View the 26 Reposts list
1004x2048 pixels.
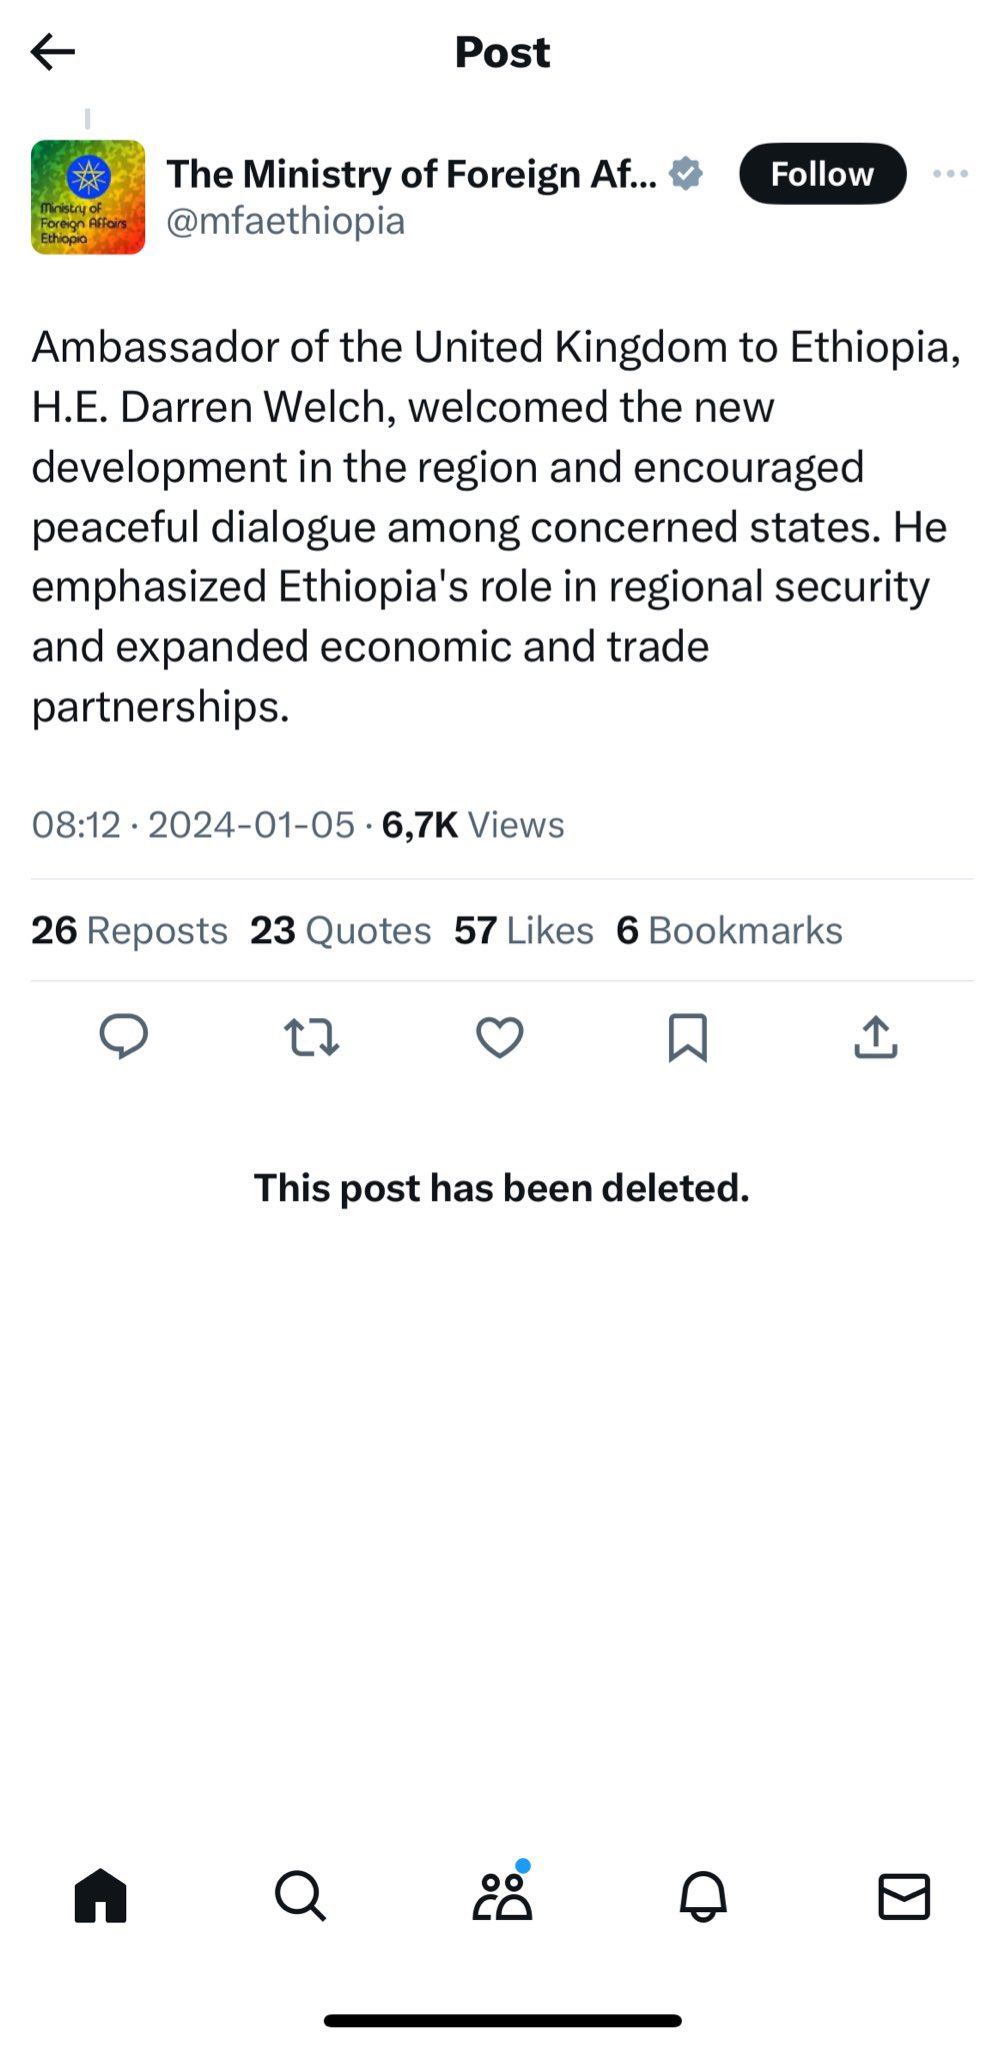130,930
